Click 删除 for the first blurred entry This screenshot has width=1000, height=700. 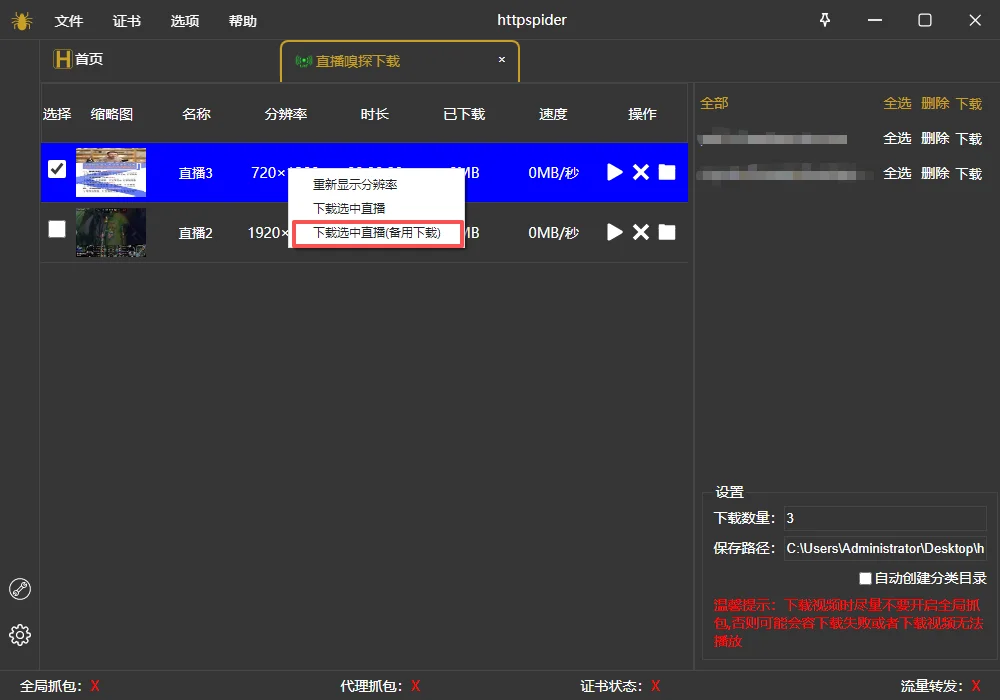(x=935, y=138)
